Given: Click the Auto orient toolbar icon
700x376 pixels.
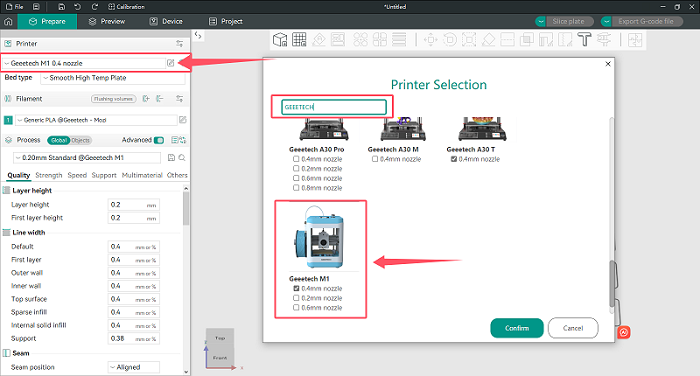Looking at the screenshot, I should pos(319,40).
